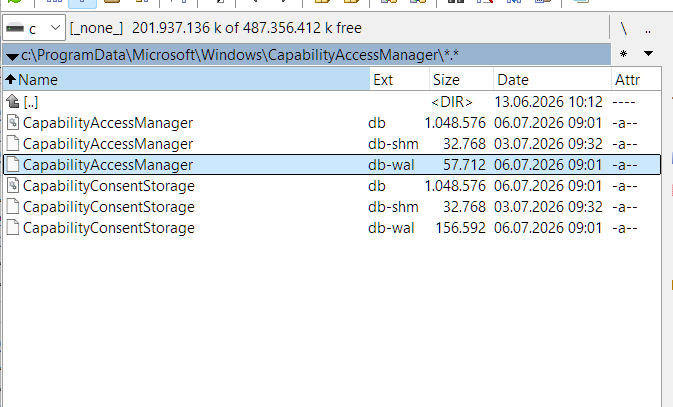Click icon of CapabilityConsentStorage db-wal file

click(x=13, y=228)
